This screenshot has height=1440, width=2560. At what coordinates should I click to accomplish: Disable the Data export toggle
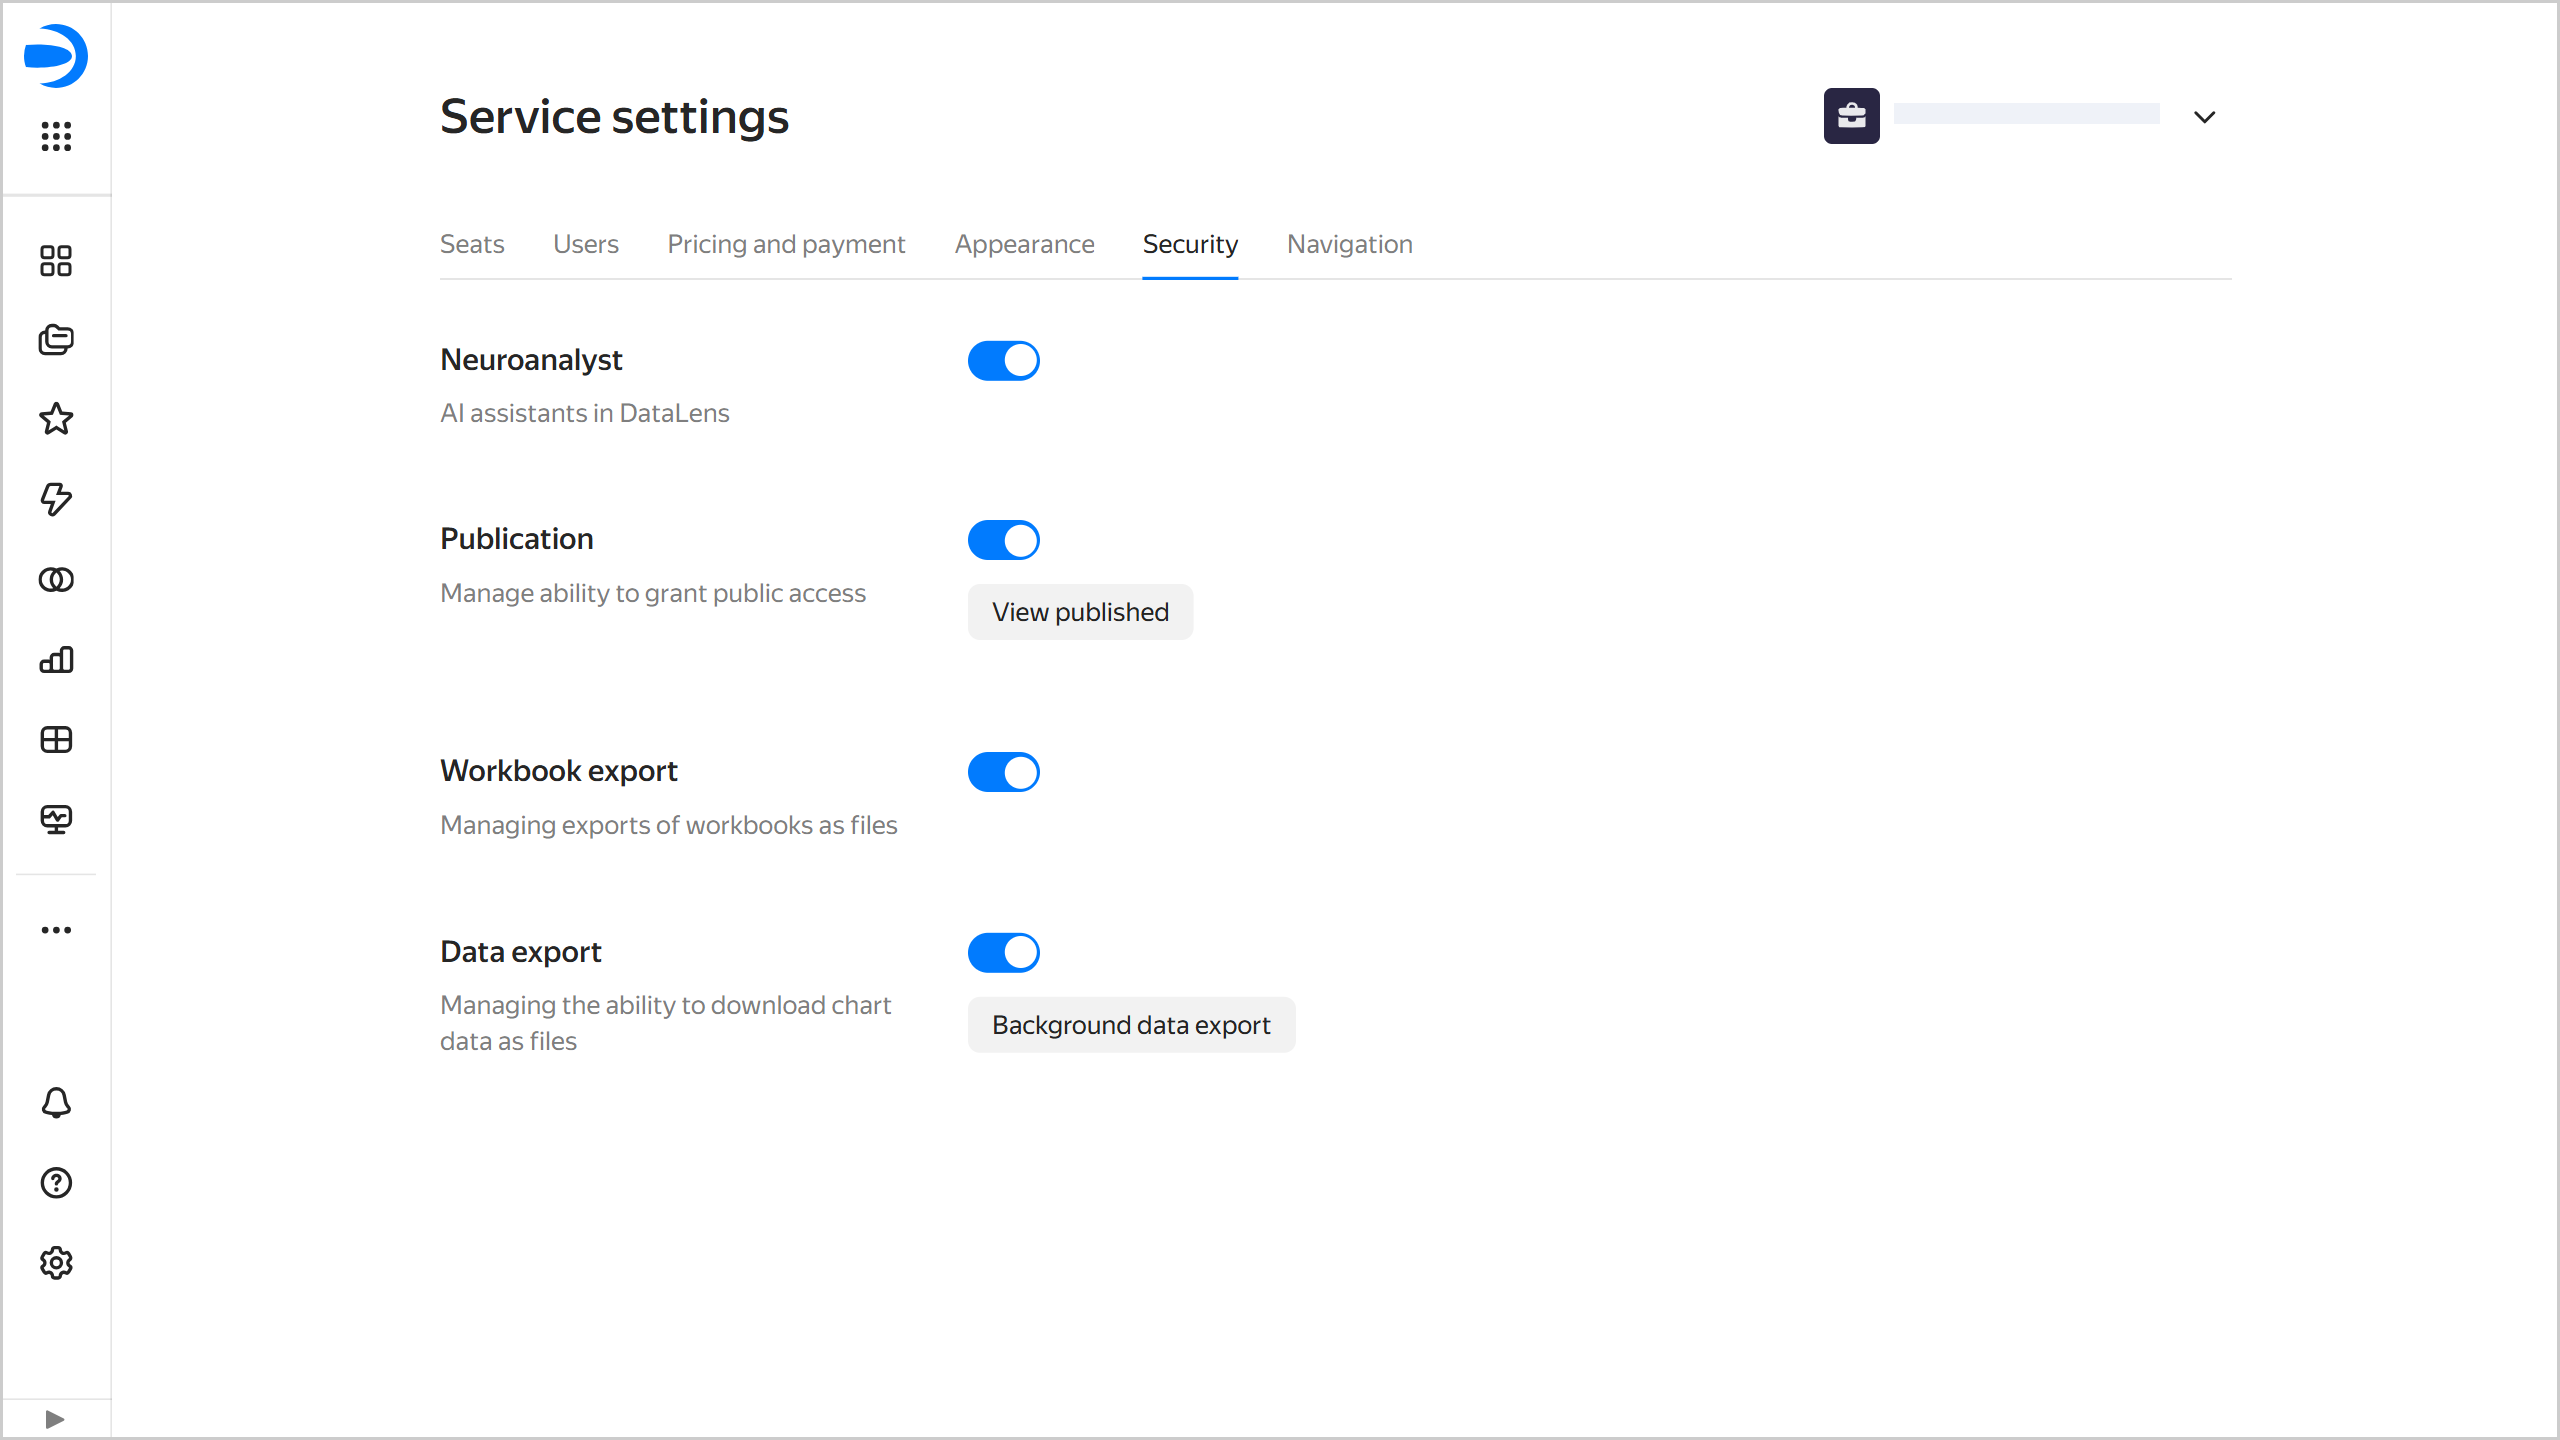tap(1003, 953)
